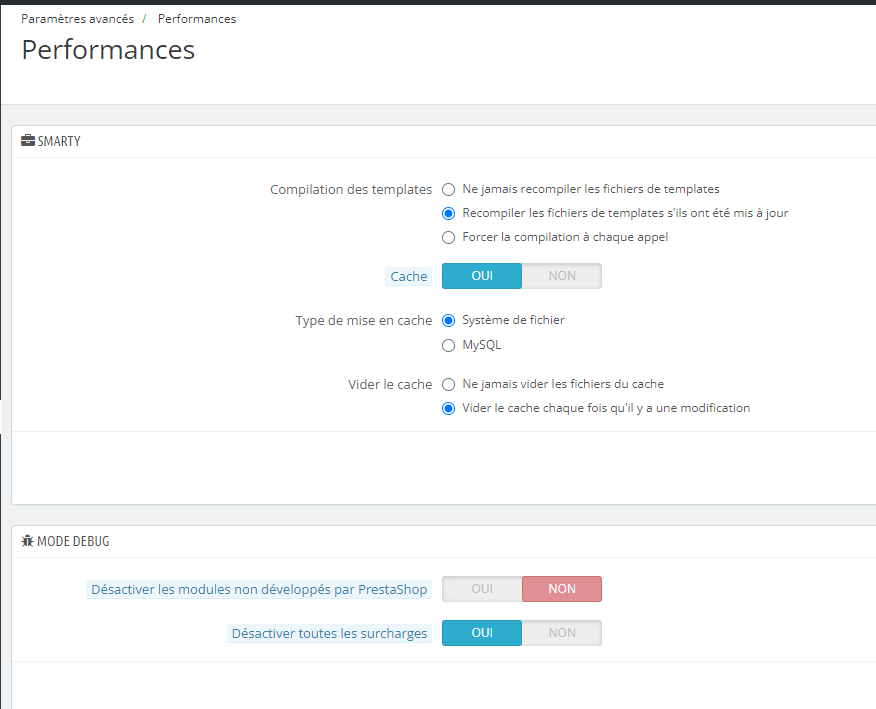
Task: Click the briefcase icon next to SMARTY
Action: (28, 141)
